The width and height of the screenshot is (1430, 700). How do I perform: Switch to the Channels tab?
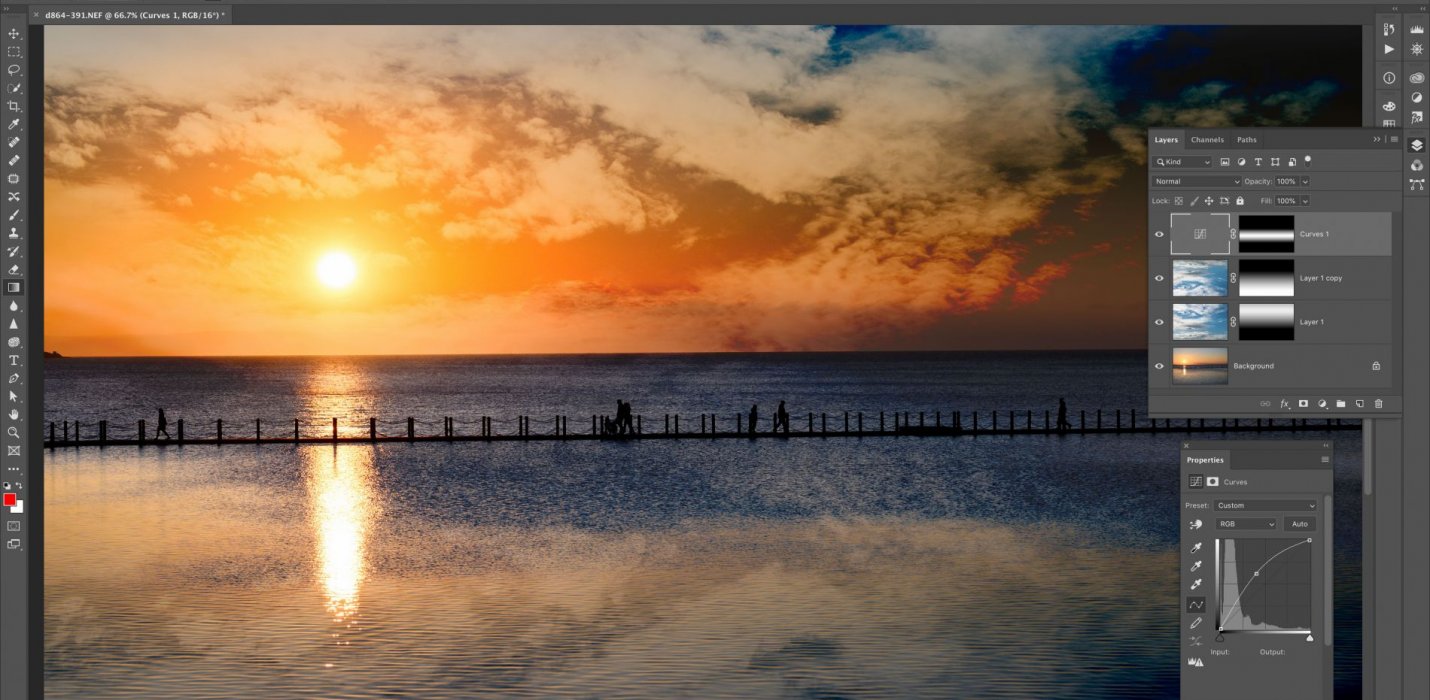pyautogui.click(x=1207, y=140)
